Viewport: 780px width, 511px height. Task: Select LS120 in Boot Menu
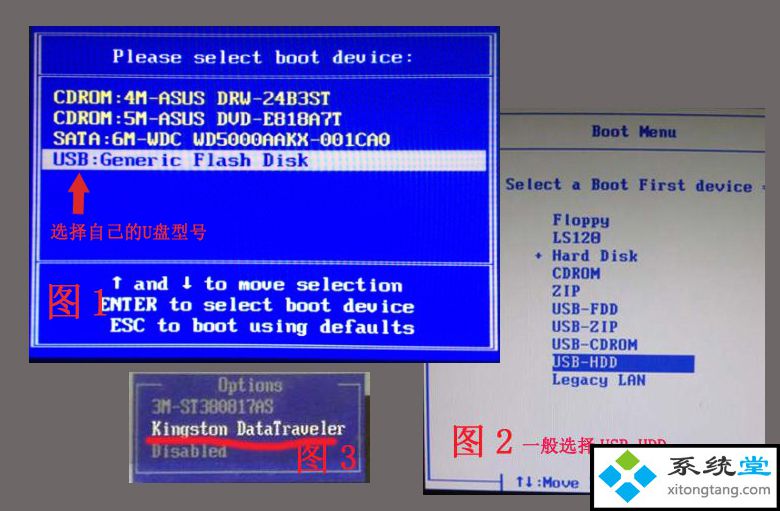(577, 238)
